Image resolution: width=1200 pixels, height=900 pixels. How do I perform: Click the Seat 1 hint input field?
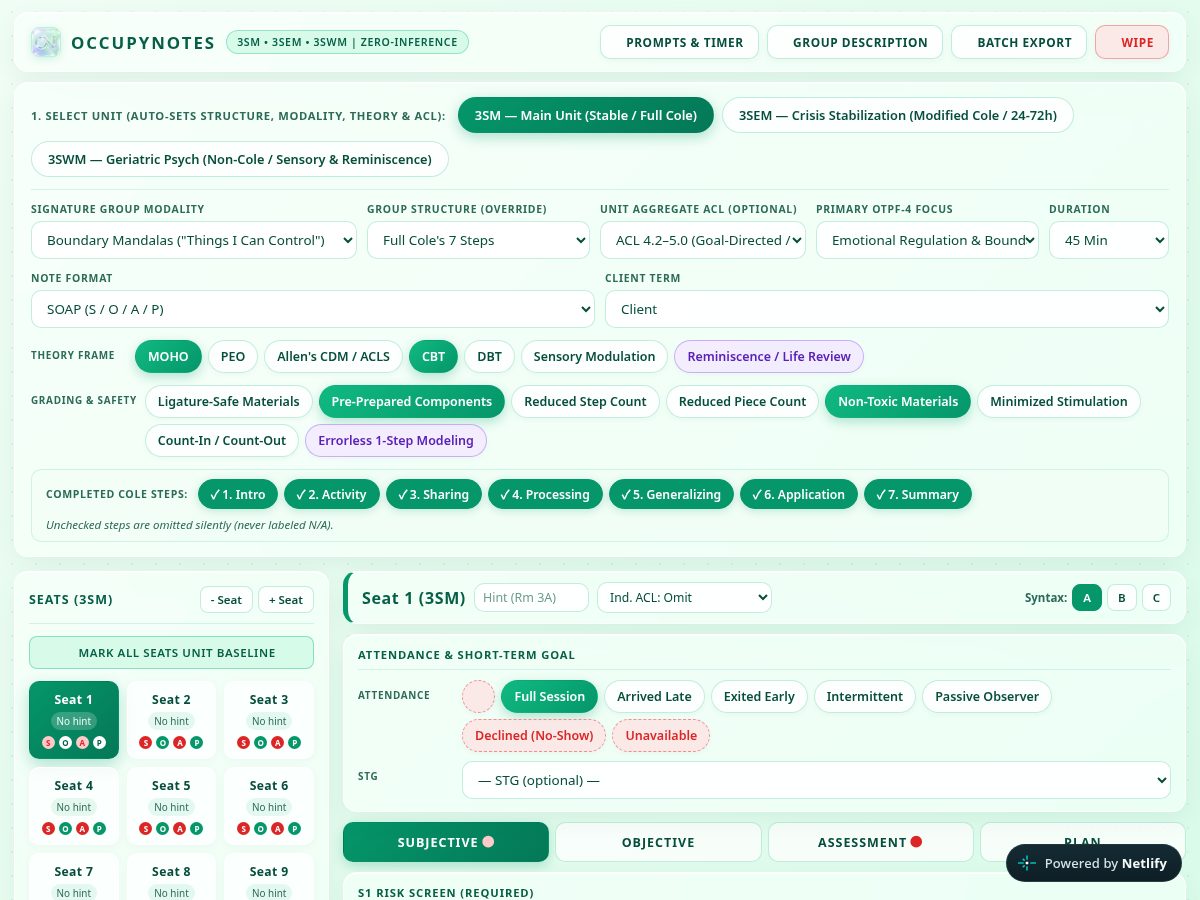coord(530,598)
